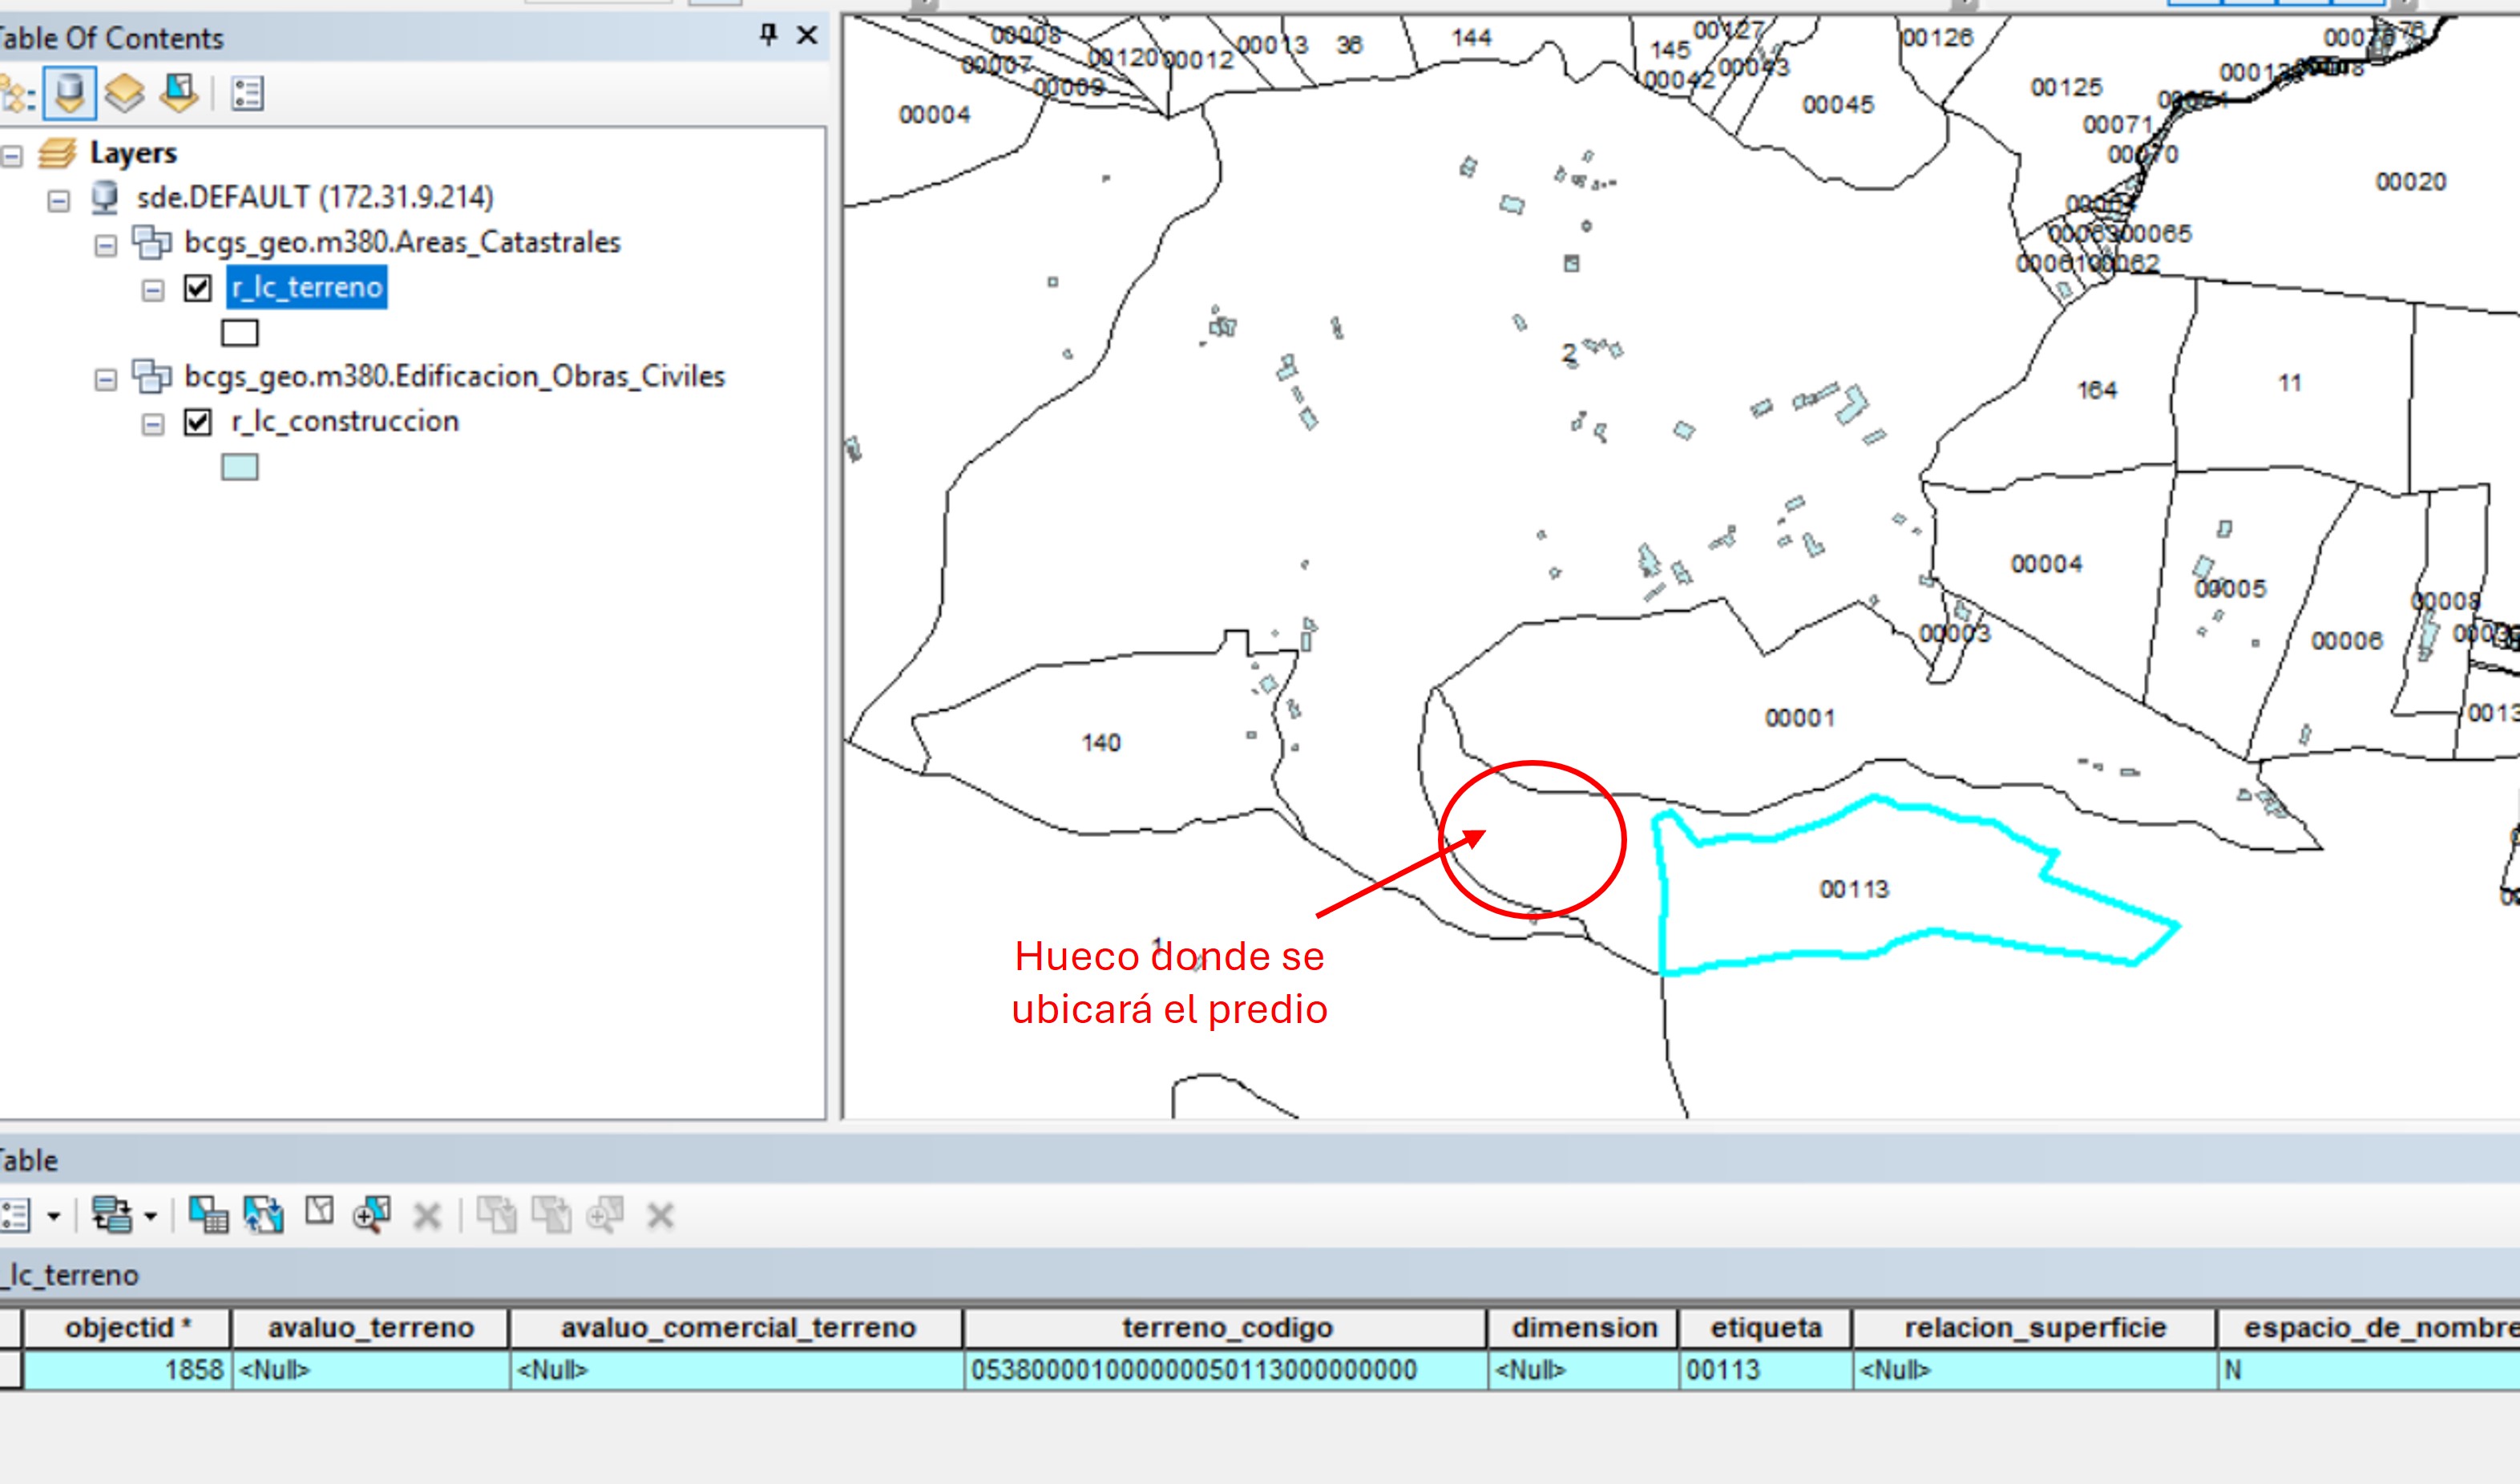Click relacion_superficie column header
Screen dimensions: 2520x1484
click(x=2035, y=1328)
